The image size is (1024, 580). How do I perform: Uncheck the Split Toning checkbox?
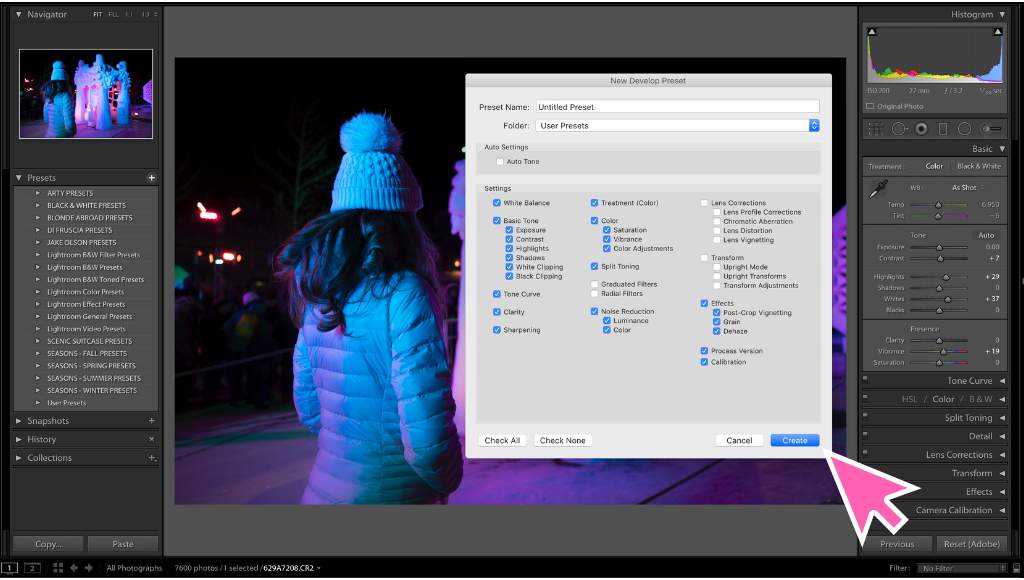click(594, 266)
